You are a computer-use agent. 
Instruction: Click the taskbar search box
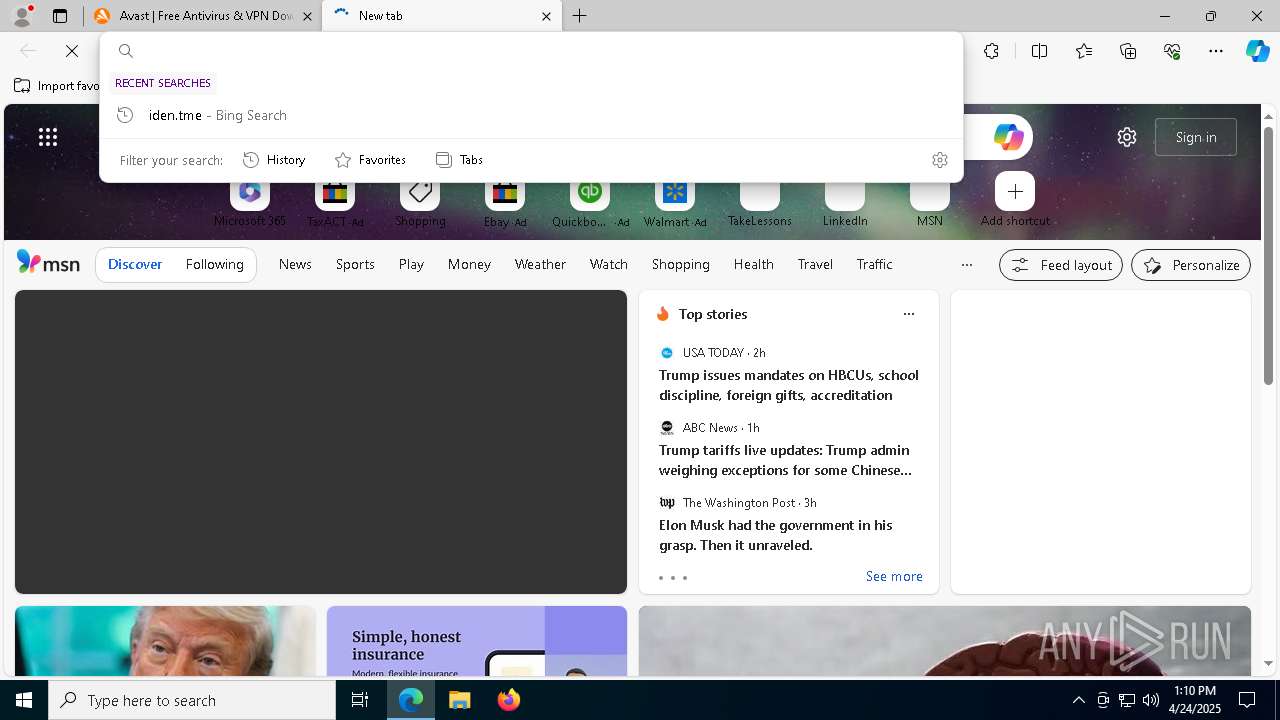(x=192, y=700)
